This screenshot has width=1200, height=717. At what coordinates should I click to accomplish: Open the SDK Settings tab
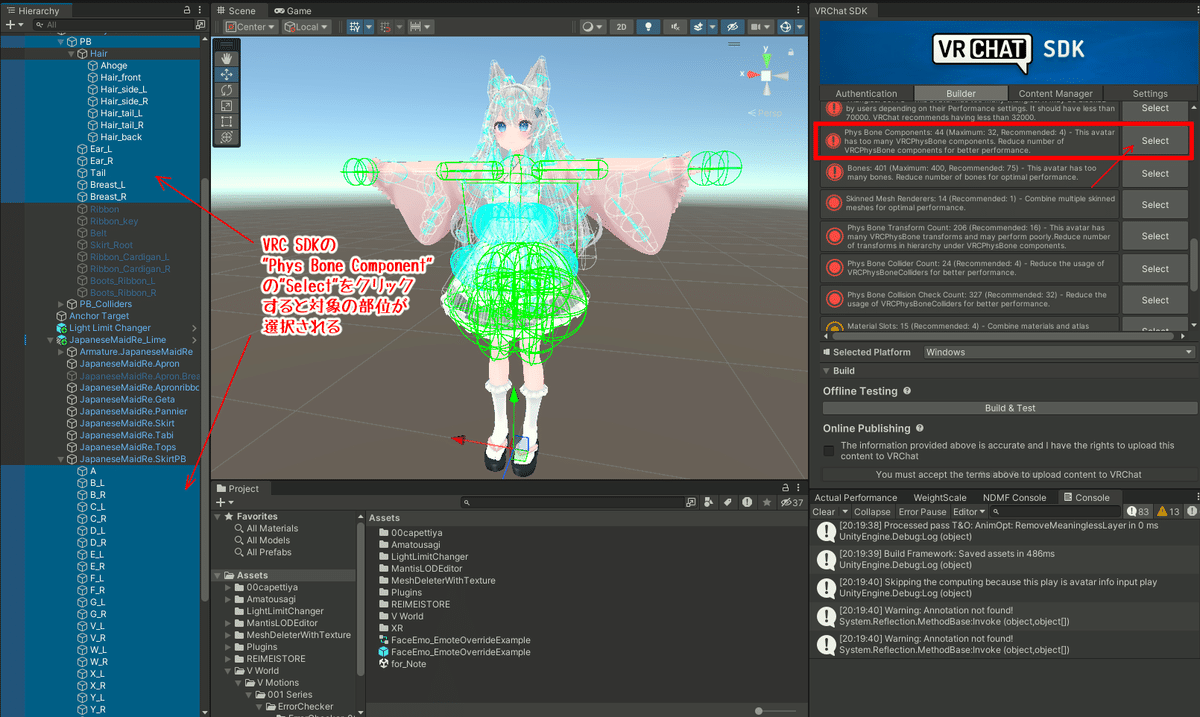click(x=1150, y=94)
